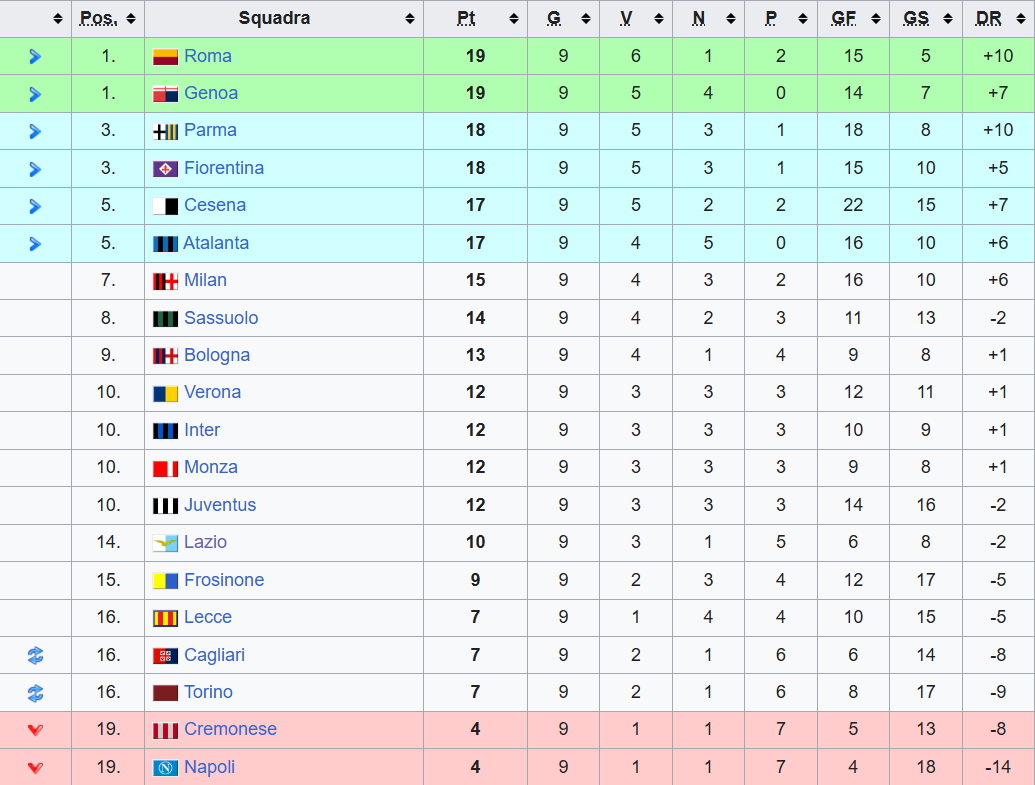Open the Juventus team link

click(220, 505)
